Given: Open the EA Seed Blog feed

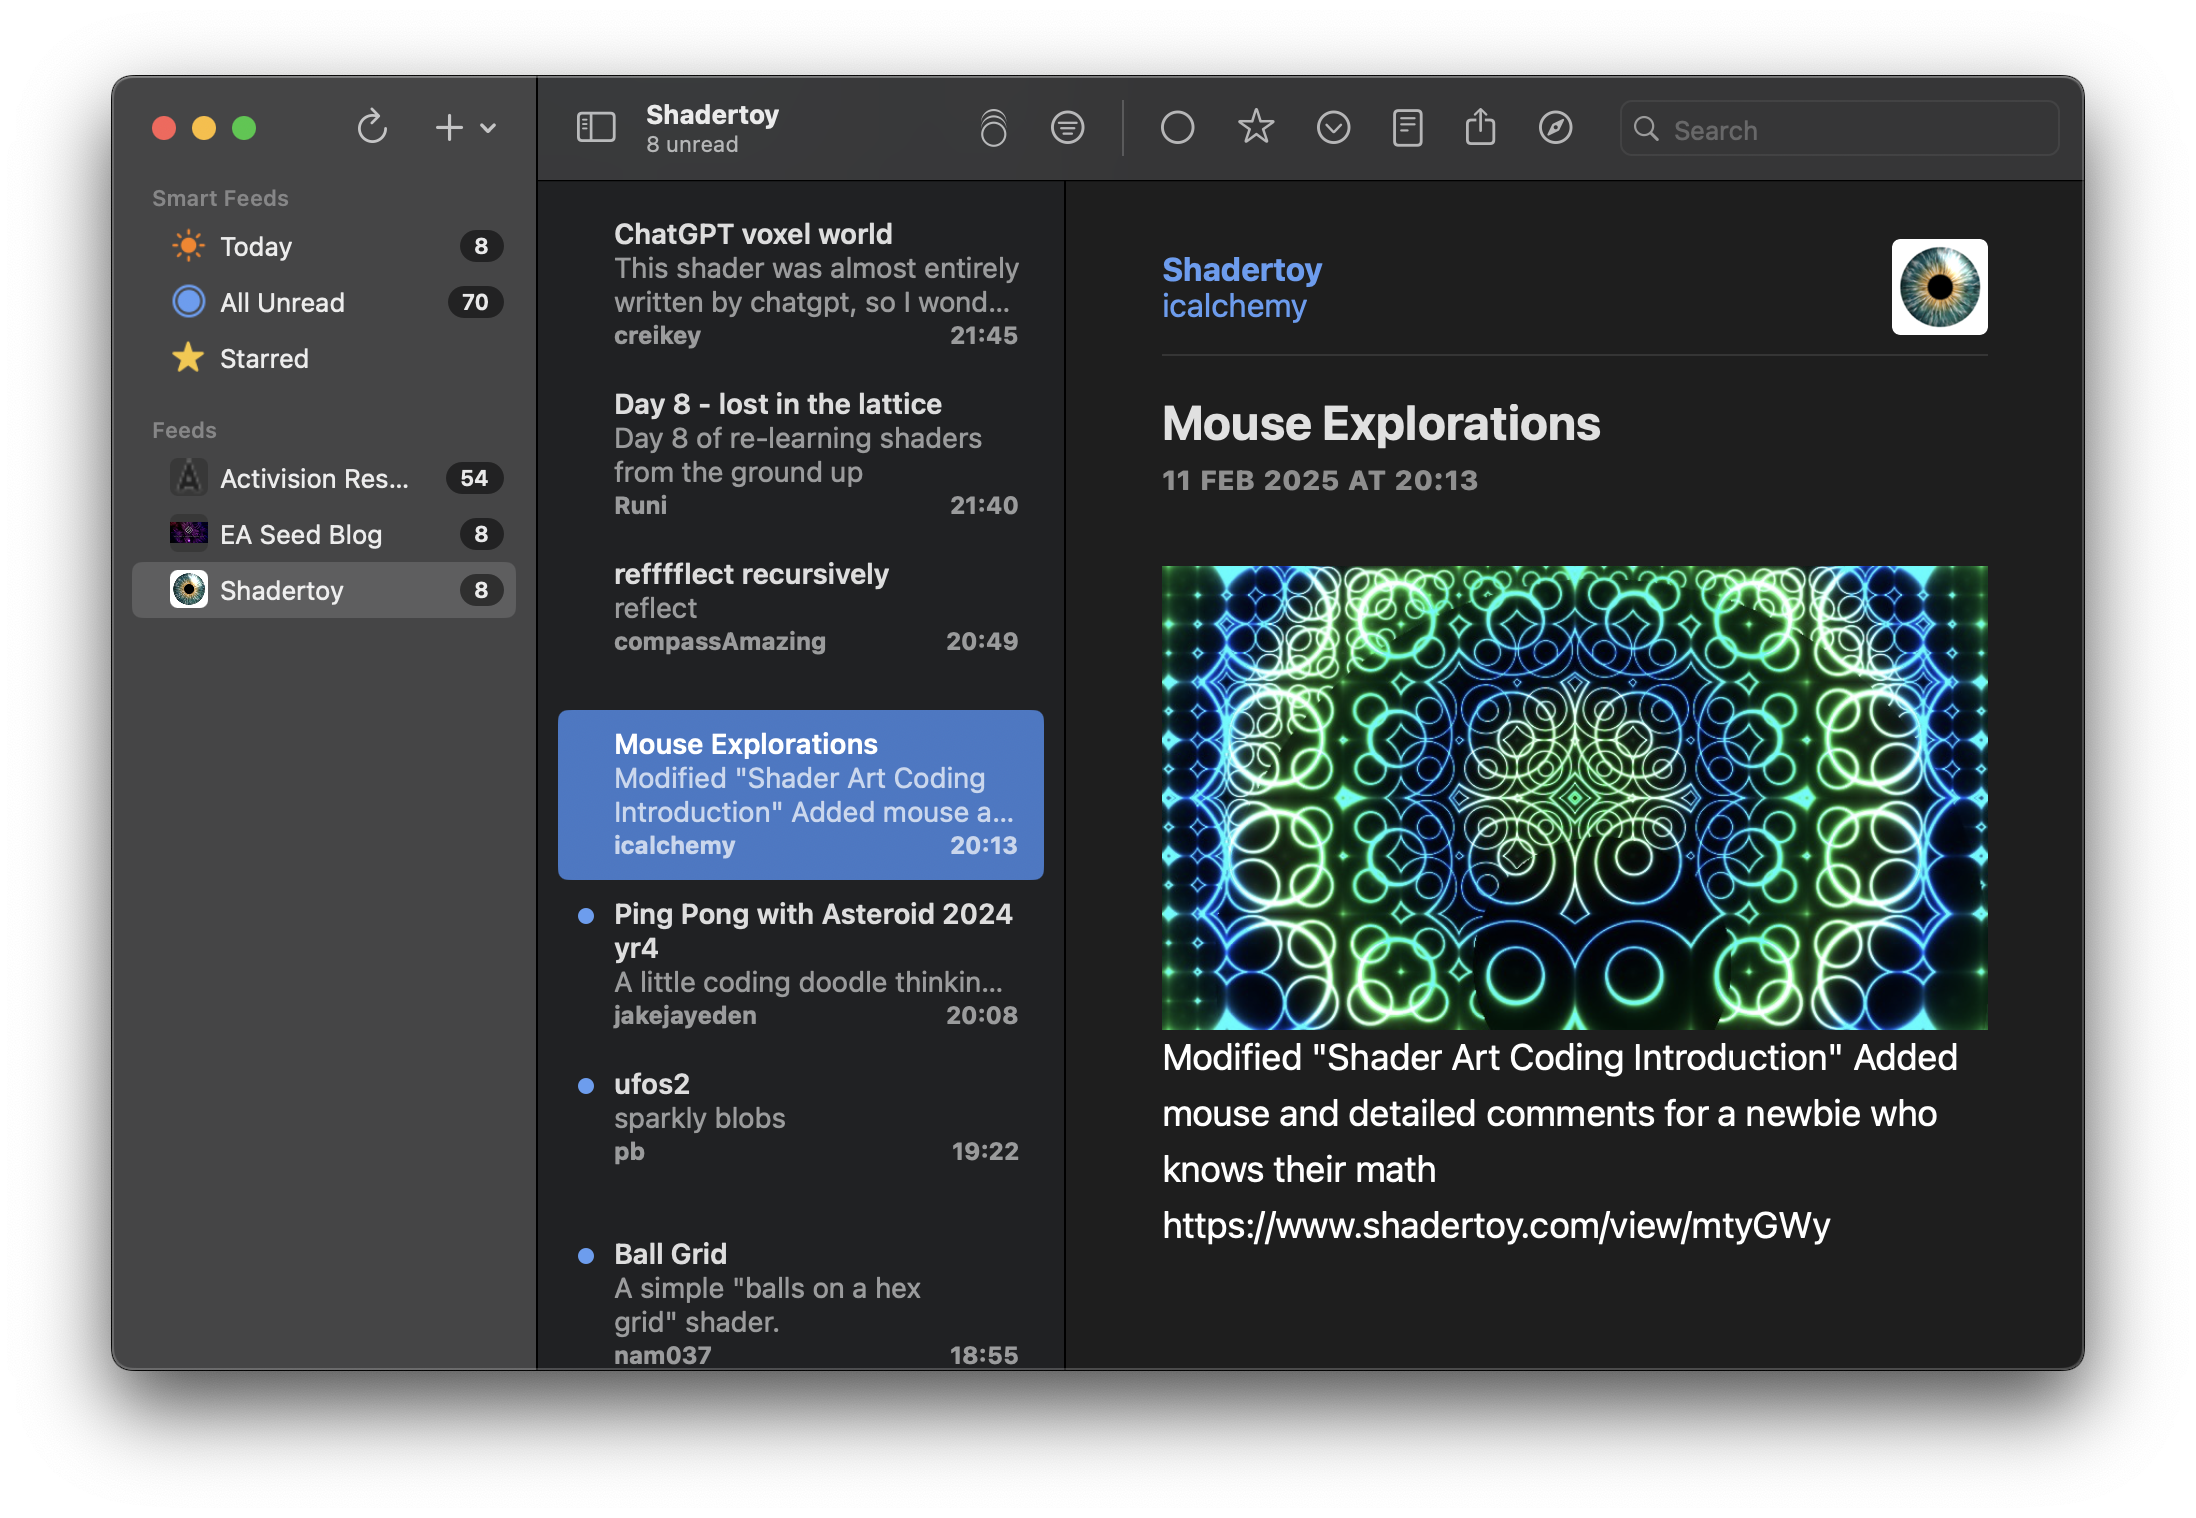Looking at the screenshot, I should coord(324,534).
